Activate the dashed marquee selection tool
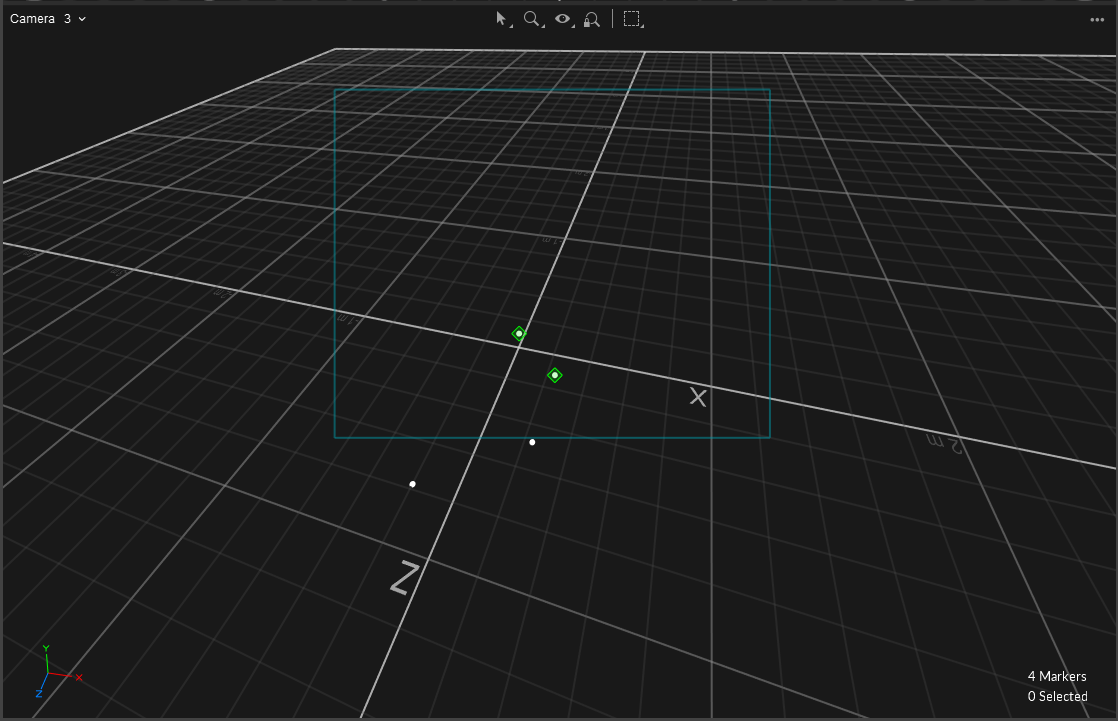1118x721 pixels. (632, 19)
